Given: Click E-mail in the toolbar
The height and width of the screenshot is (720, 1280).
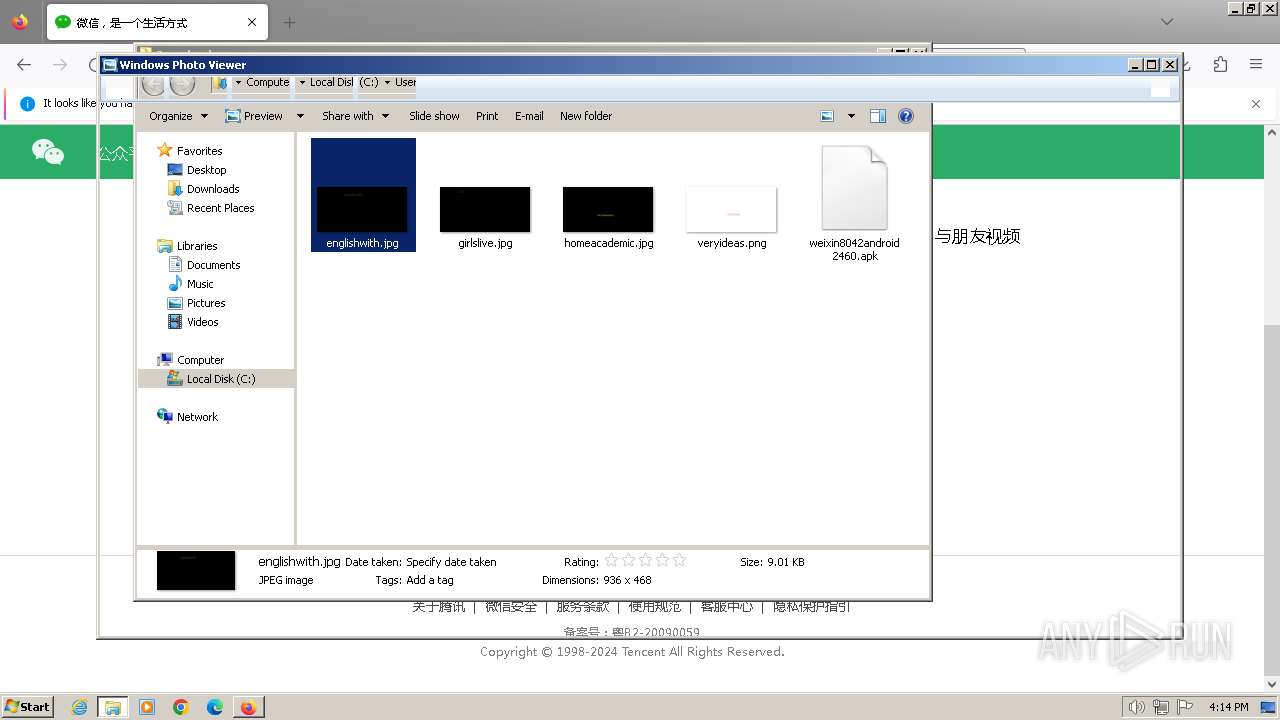Looking at the screenshot, I should pyautogui.click(x=529, y=116).
